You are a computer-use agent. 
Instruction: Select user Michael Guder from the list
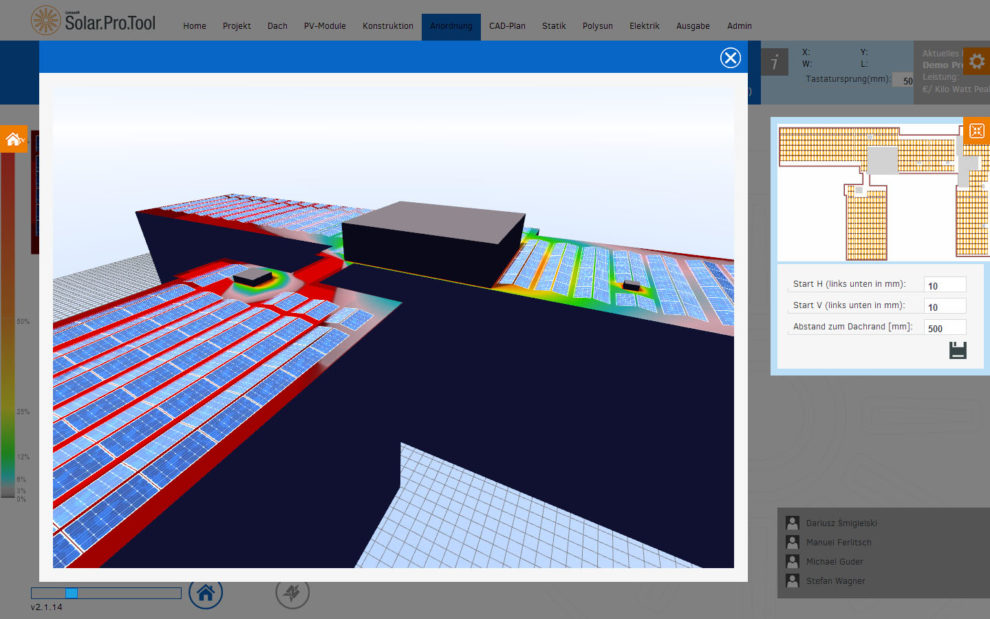(x=835, y=561)
